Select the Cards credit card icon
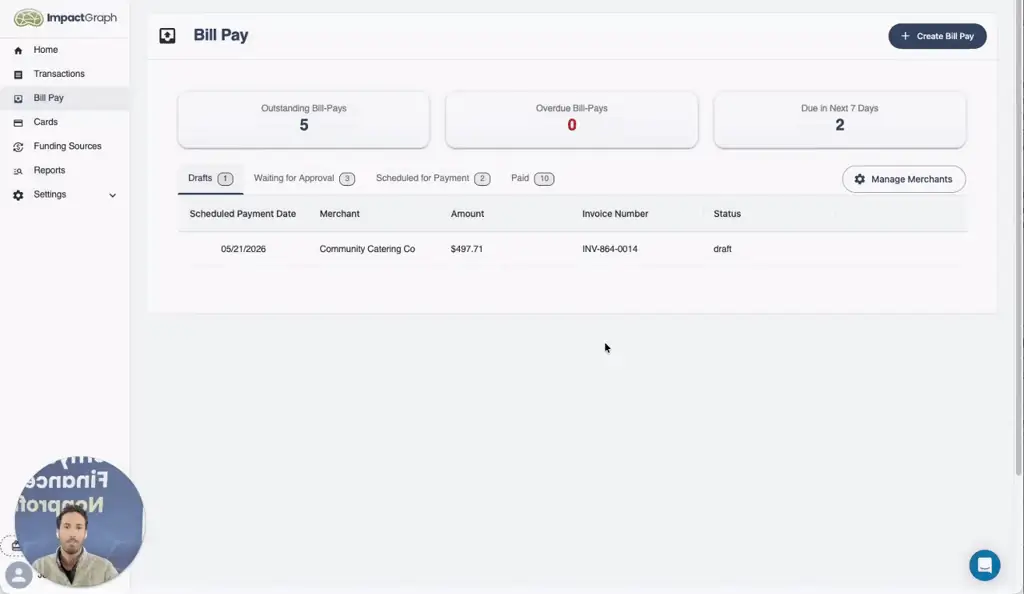This screenshot has height=594, width=1024. coord(18,123)
